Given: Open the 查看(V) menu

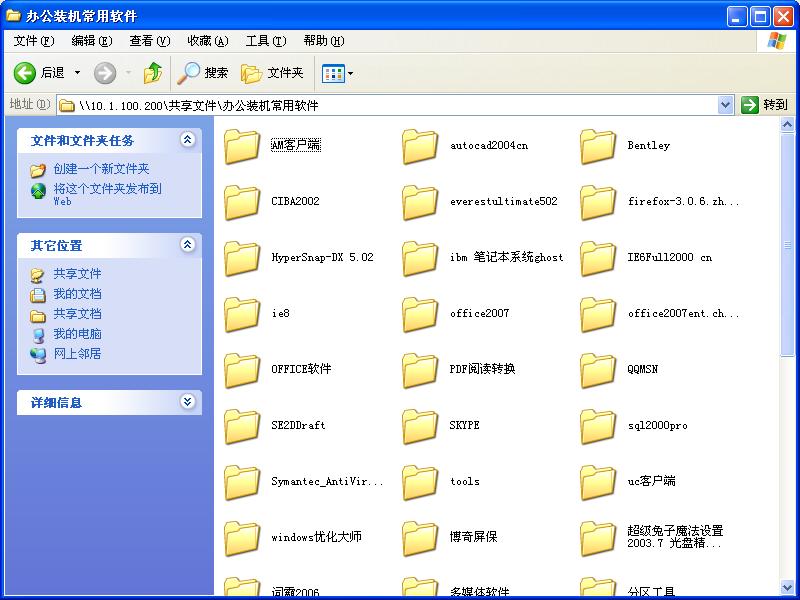Looking at the screenshot, I should (x=149, y=41).
